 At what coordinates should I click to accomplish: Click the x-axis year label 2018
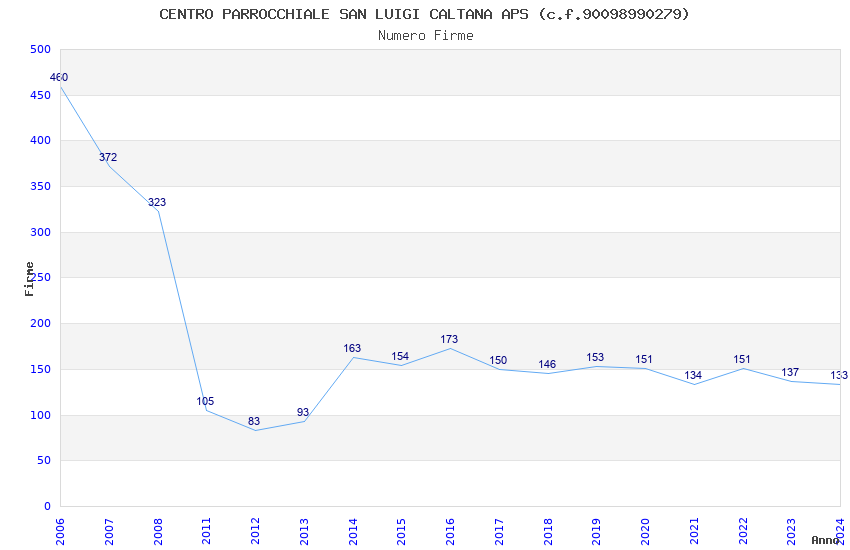(x=548, y=531)
